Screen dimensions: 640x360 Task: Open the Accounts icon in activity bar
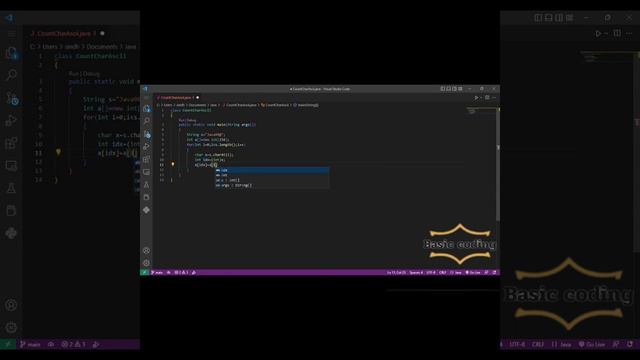[147, 251]
